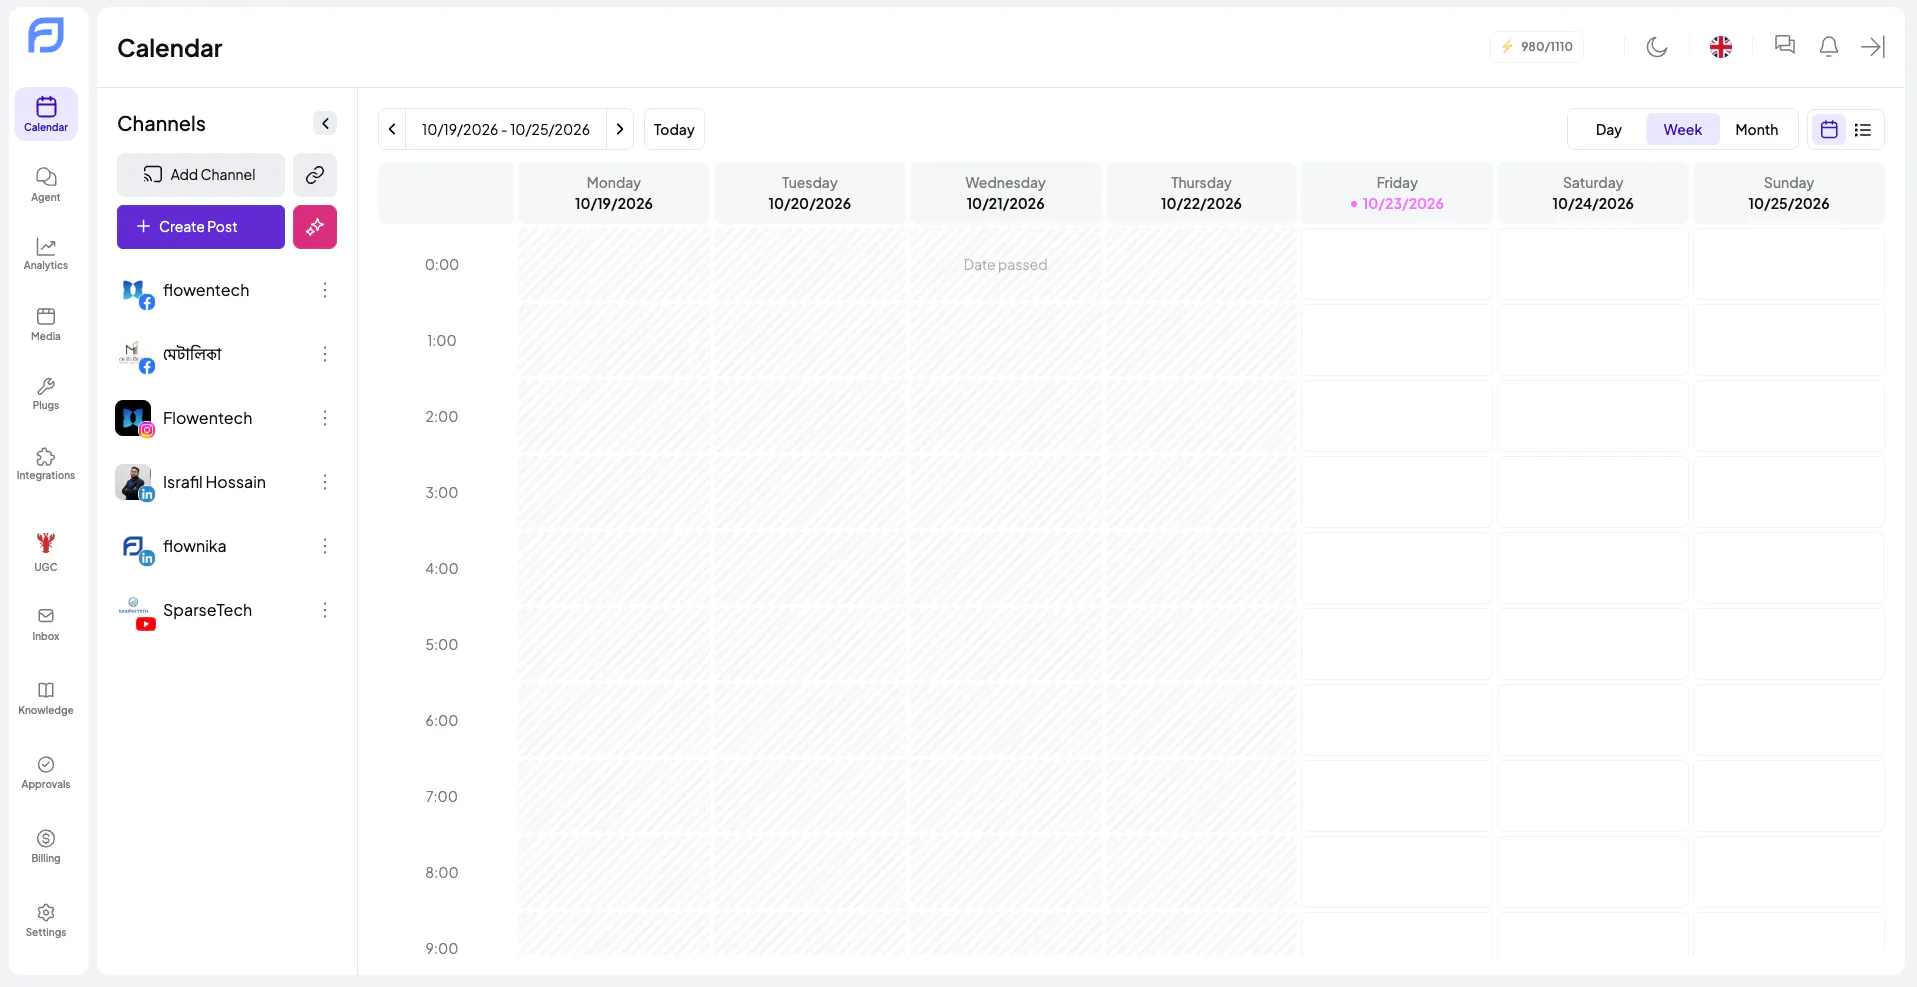This screenshot has height=987, width=1917.
Task: Open options menu for Flowentech Instagram channel
Action: 325,418
